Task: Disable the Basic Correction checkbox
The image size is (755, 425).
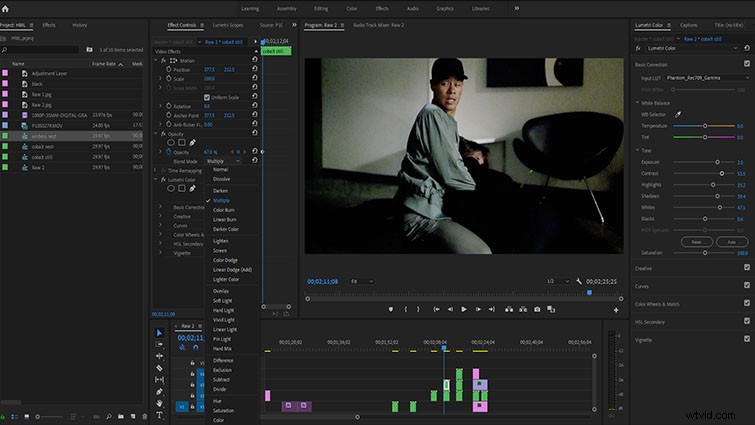Action: (x=747, y=64)
